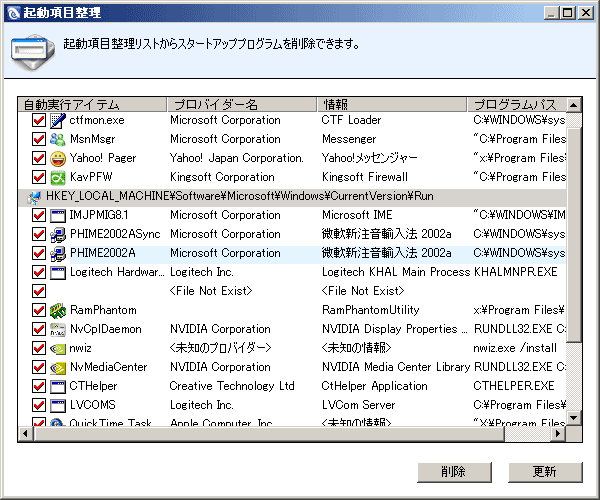
Task: Click the IMJPMIG8.1 window icon
Action: tap(58, 215)
